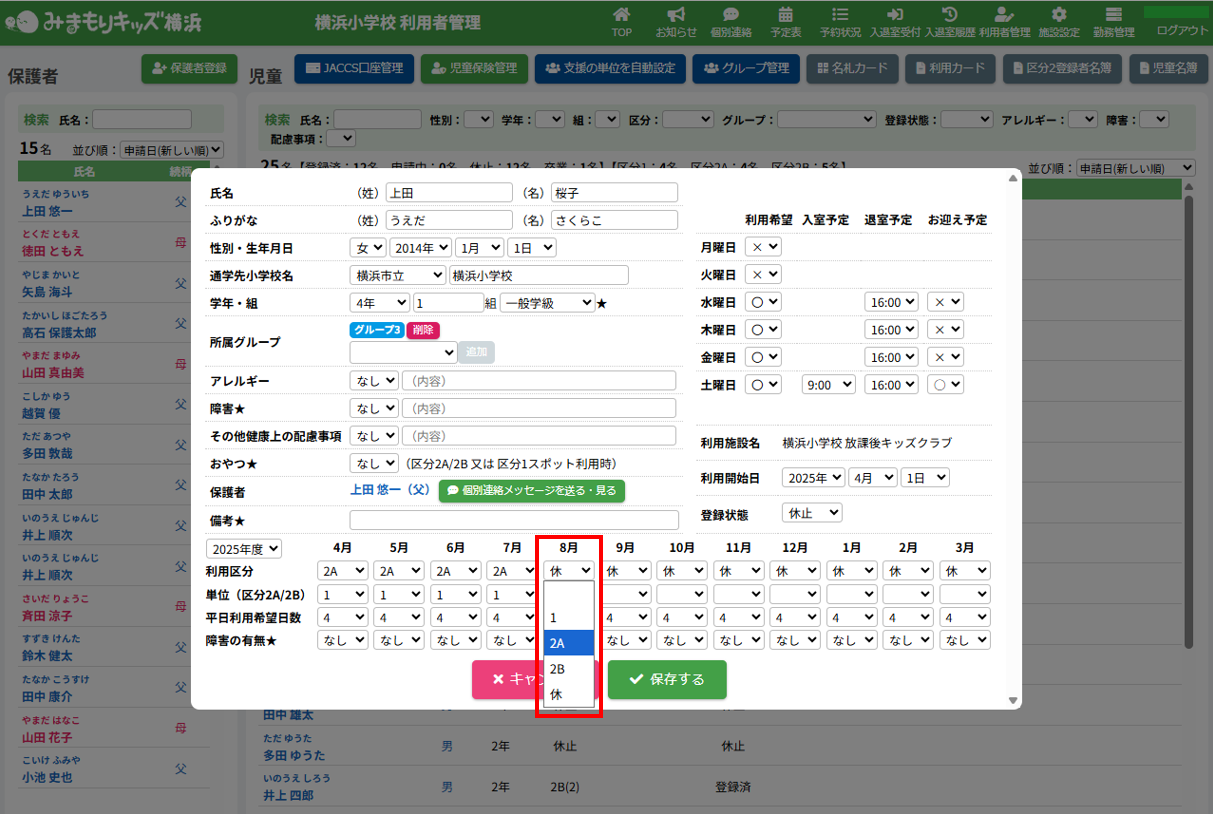Image resolution: width=1213 pixels, height=814 pixels.
Task: Remove group with the 削除 button
Action: 423,330
